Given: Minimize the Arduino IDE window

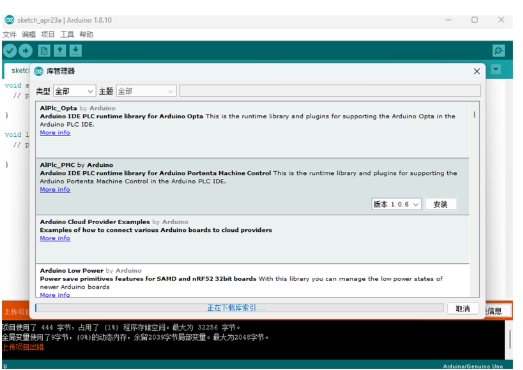Looking at the screenshot, I should click(x=448, y=20).
